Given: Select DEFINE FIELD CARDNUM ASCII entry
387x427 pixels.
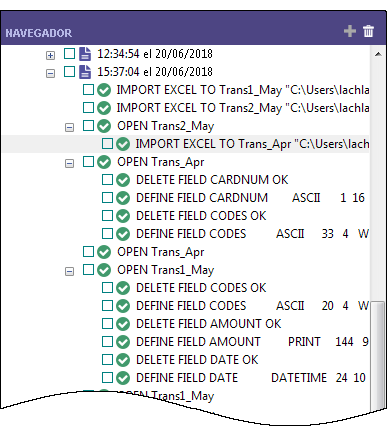Looking at the screenshot, I should pyautogui.click(x=250, y=198).
